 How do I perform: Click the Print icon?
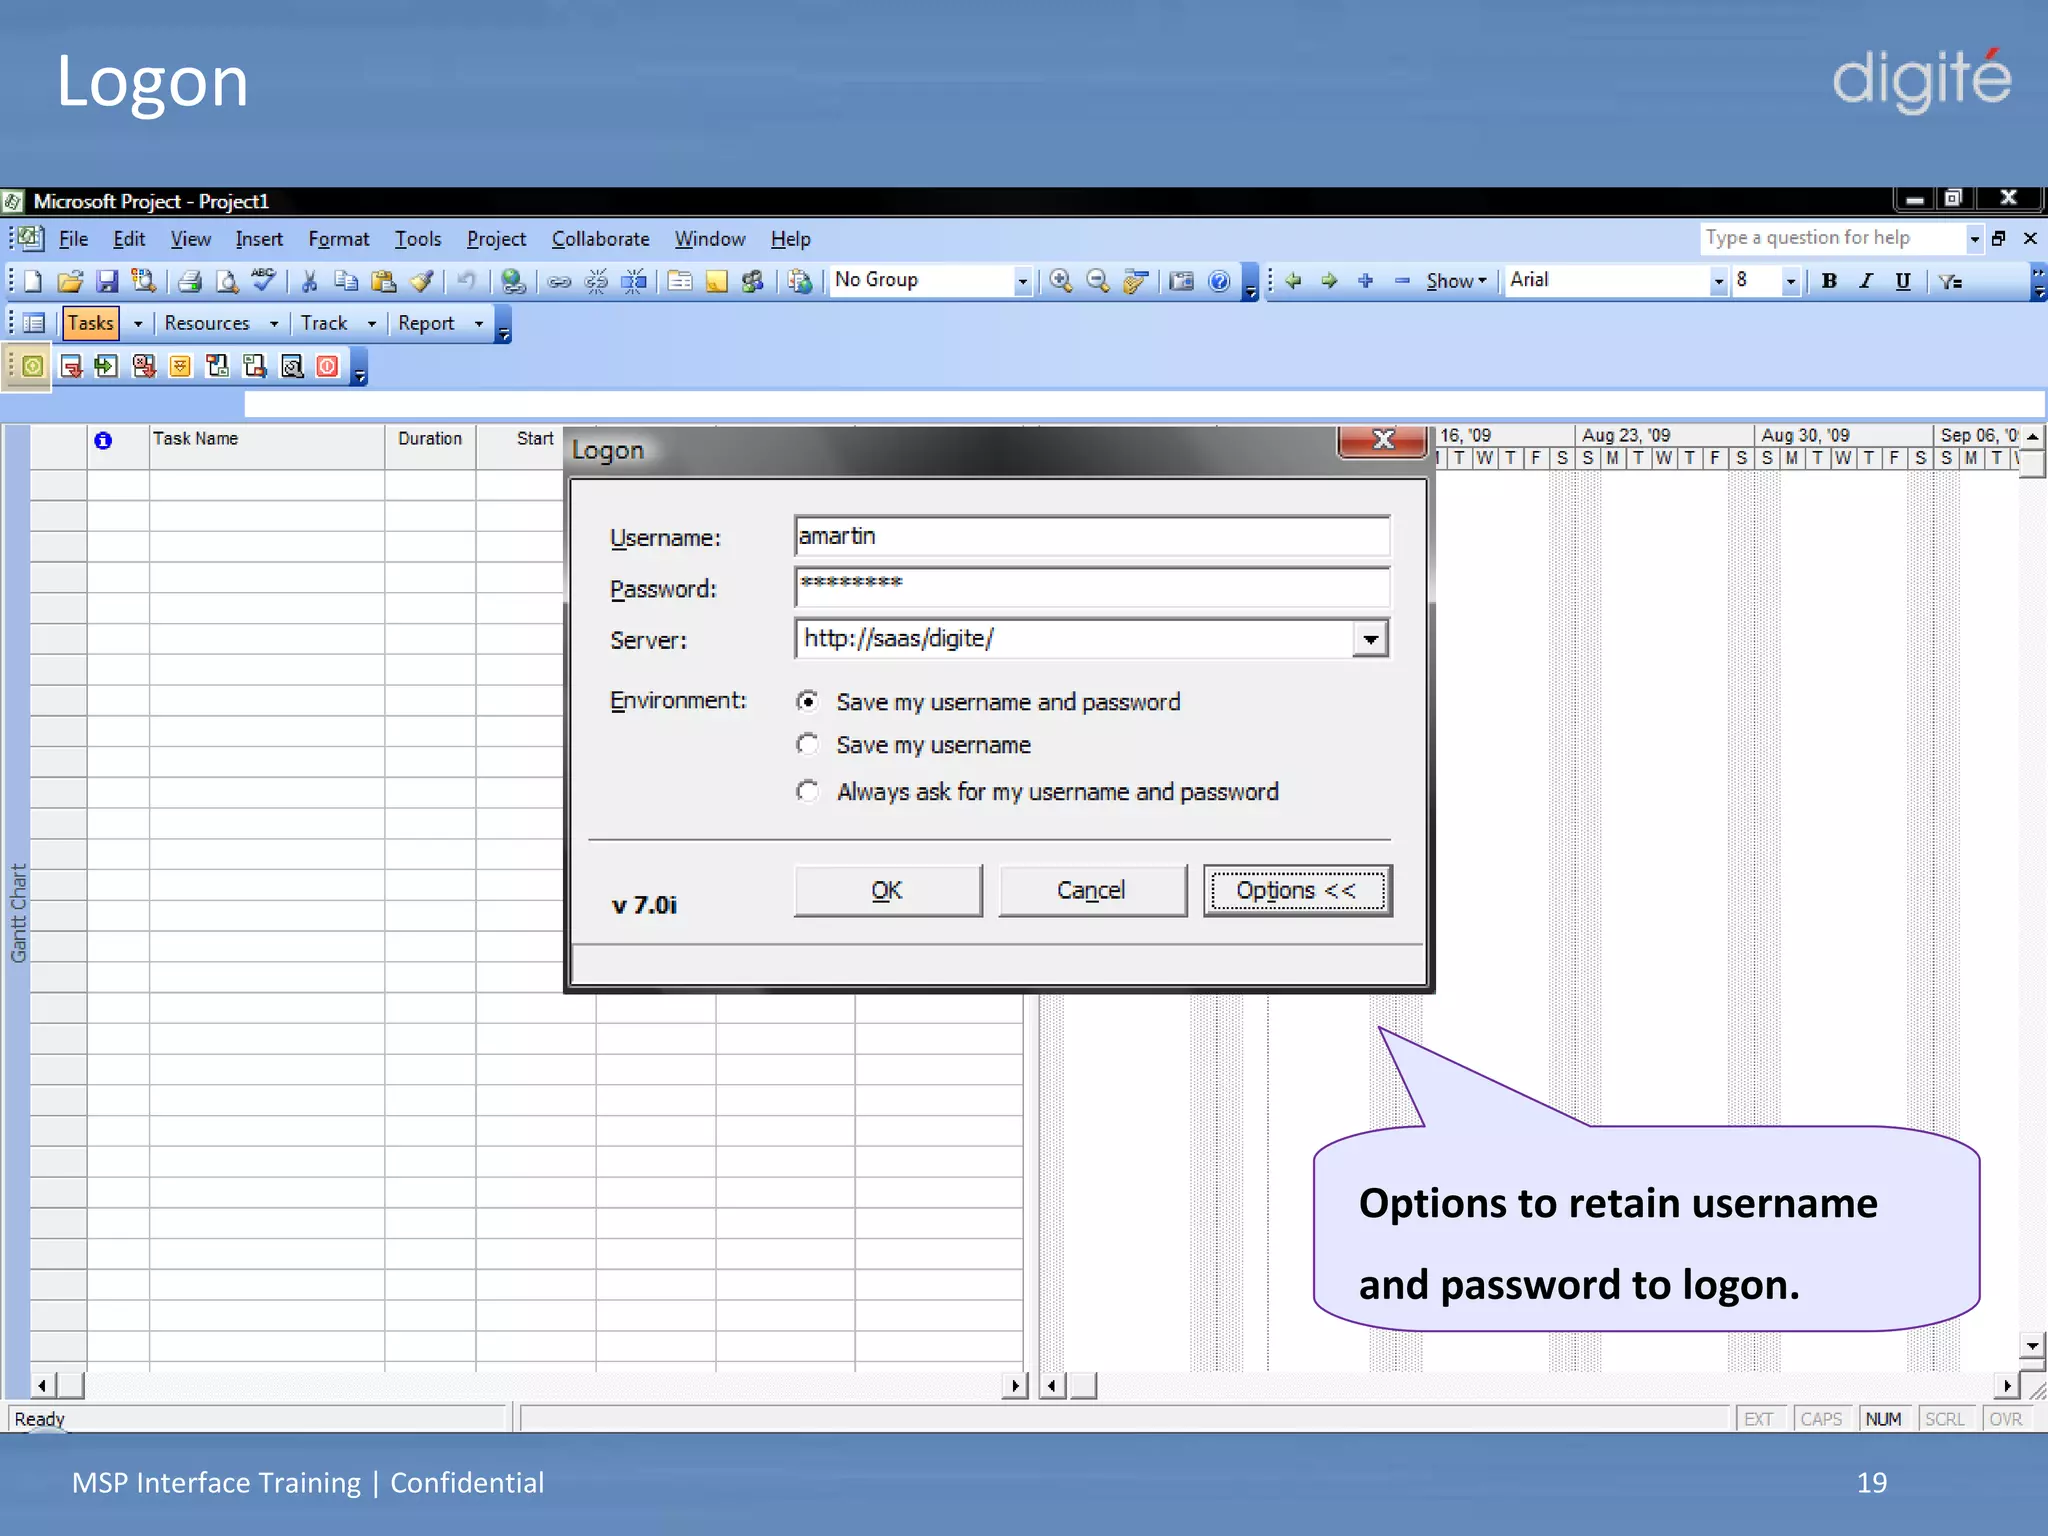(190, 281)
